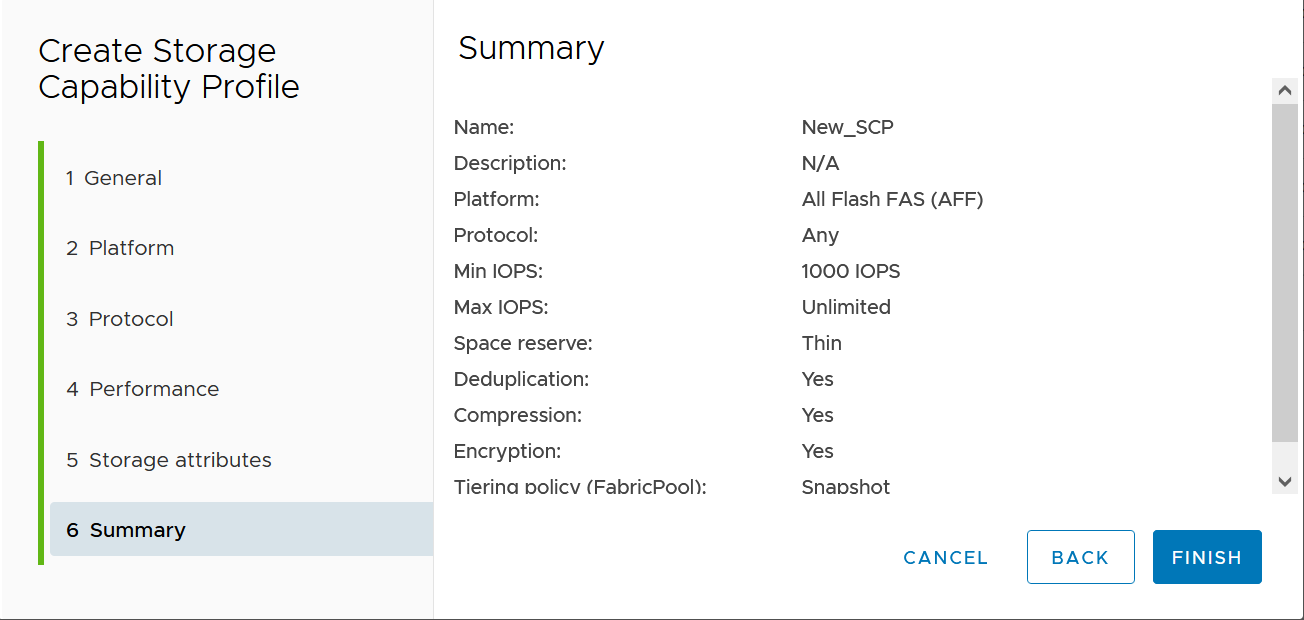Click the 1000 IOPS value
1304x620 pixels.
point(851,271)
